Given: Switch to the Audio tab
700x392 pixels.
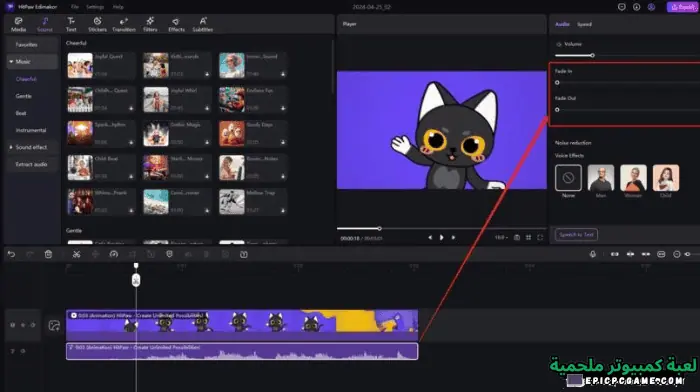Looking at the screenshot, I should pos(562,24).
